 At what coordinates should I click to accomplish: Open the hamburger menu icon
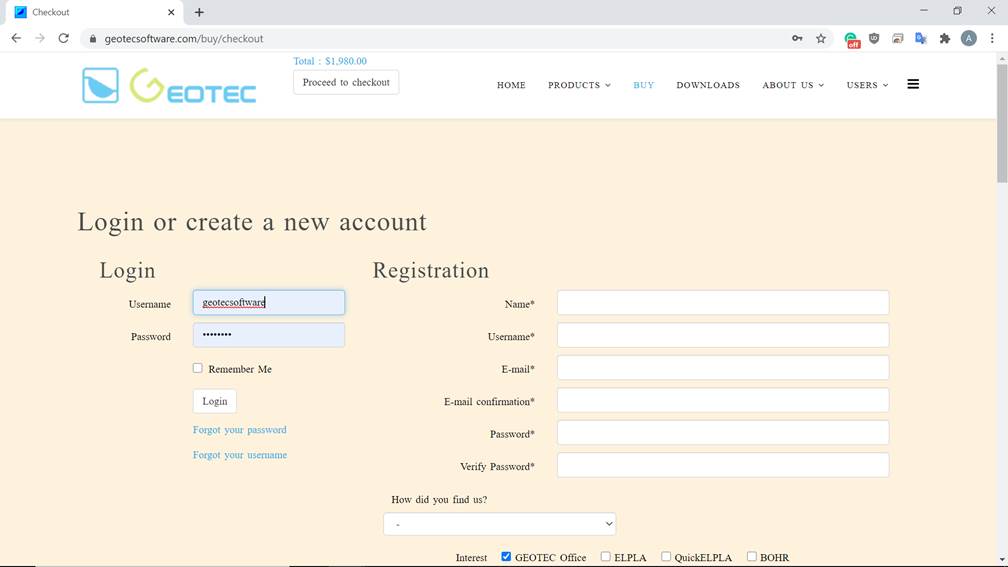(913, 84)
